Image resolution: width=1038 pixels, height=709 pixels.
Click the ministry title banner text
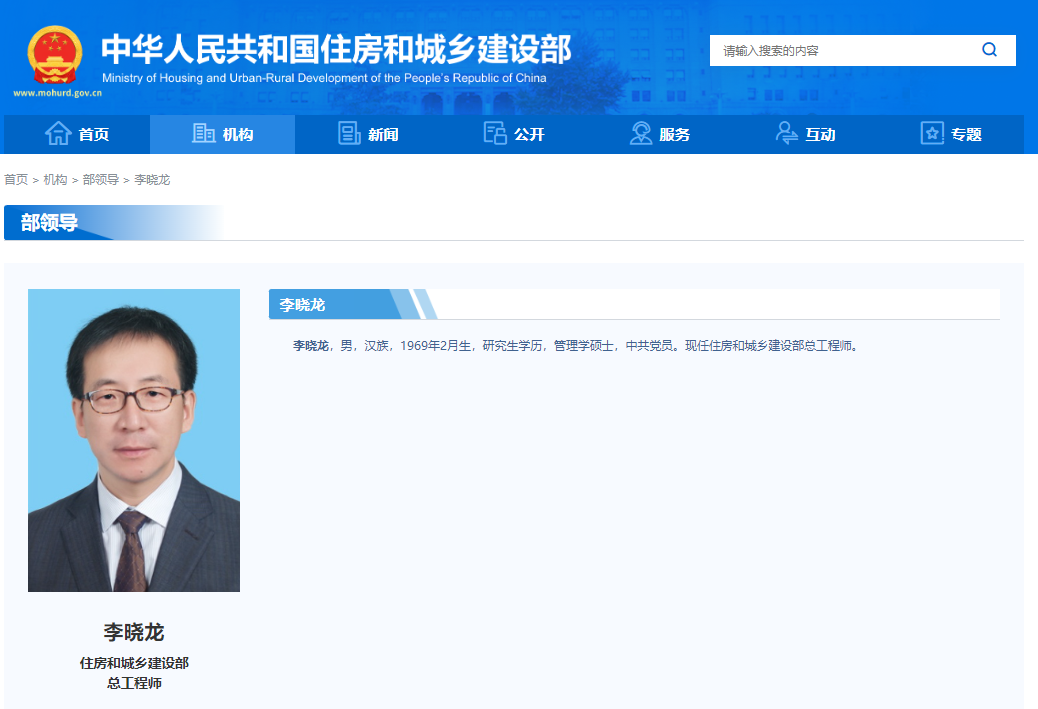tap(336, 50)
